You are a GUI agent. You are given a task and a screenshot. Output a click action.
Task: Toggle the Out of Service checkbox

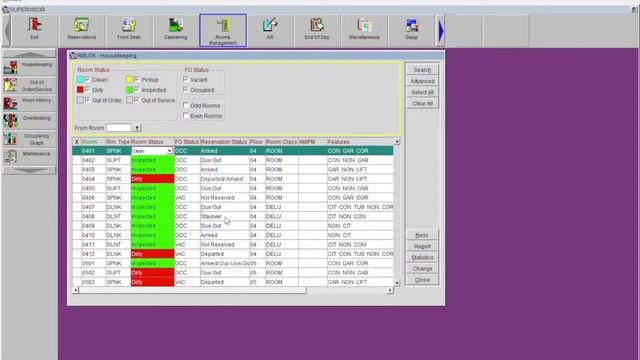pos(137,100)
